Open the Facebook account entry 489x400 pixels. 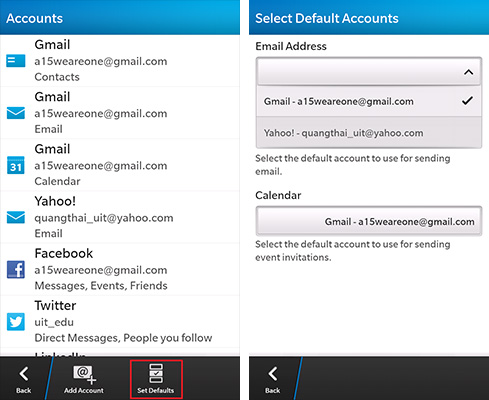[x=120, y=269]
